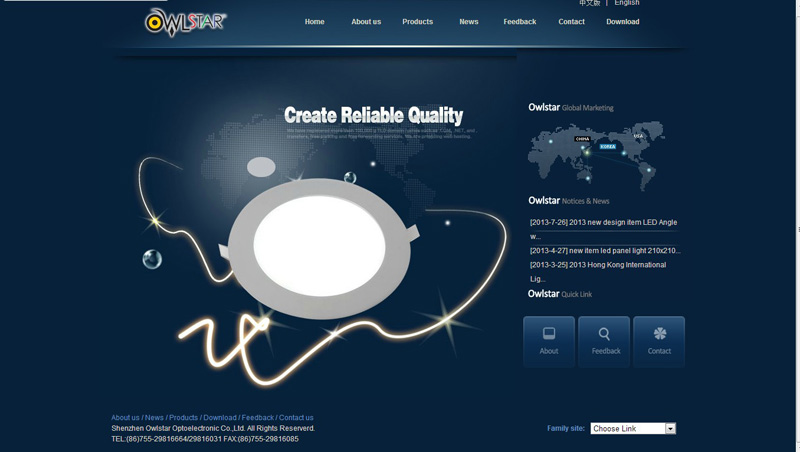The height and width of the screenshot is (452, 800).
Task: Open Contact in top navigation
Action: click(x=571, y=21)
